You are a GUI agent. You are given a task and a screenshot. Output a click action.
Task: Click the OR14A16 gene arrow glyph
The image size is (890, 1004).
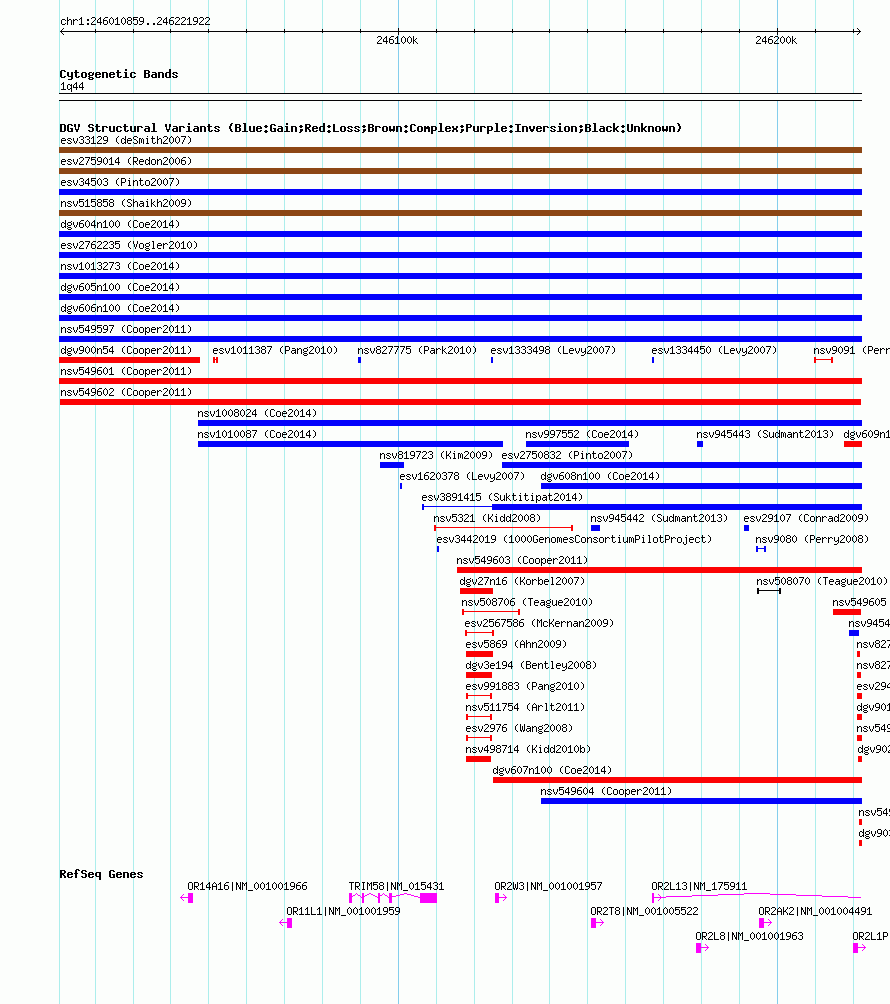coord(187,898)
